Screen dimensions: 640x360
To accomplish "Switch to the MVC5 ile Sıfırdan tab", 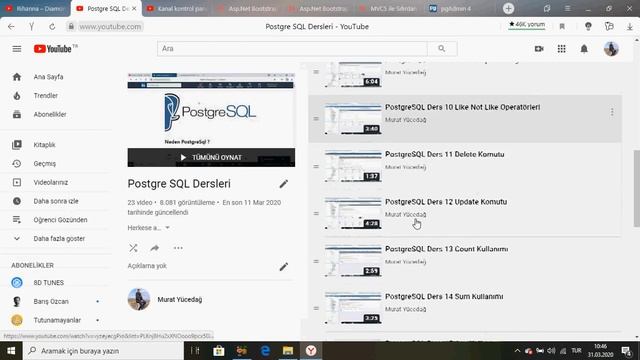I will tap(389, 9).
